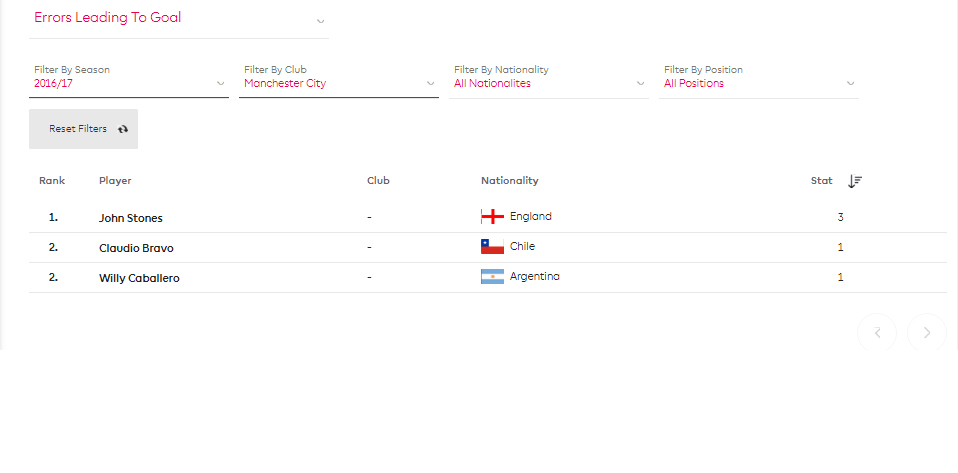Image resolution: width=958 pixels, height=473 pixels.
Task: Click the sort descending icon next to Stat
Action: point(855,181)
